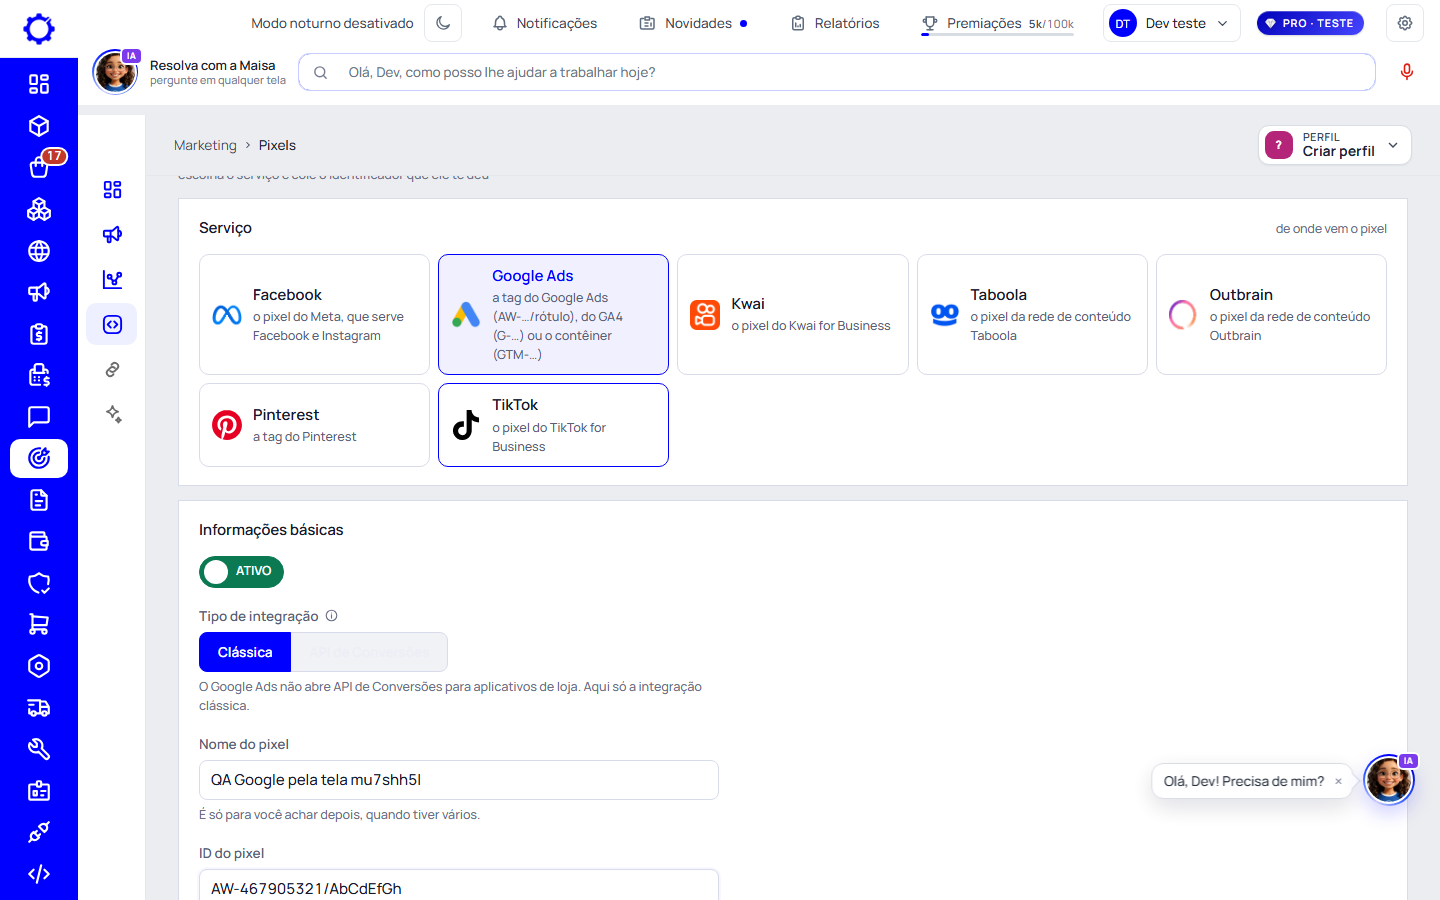Click the plug integrations icon
The width and height of the screenshot is (1440, 900).
39,832
